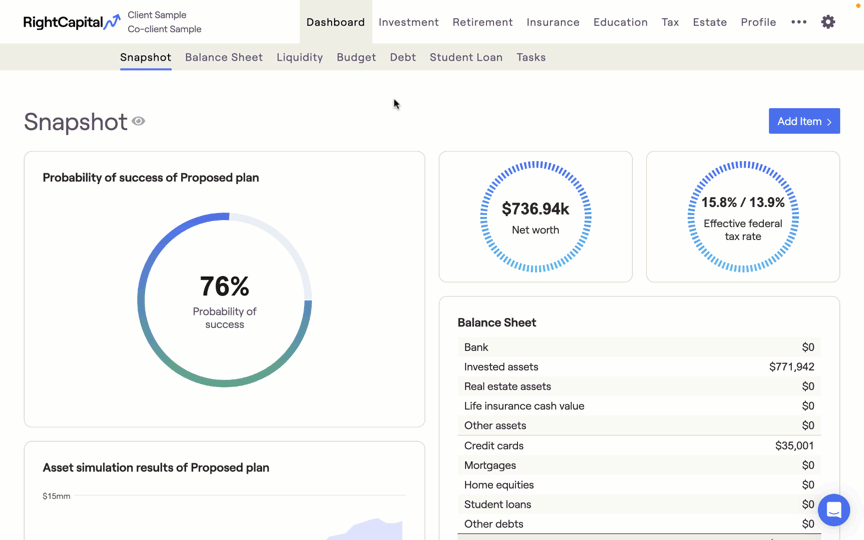The width and height of the screenshot is (864, 540).
Task: Click the Add Item button
Action: 804,121
